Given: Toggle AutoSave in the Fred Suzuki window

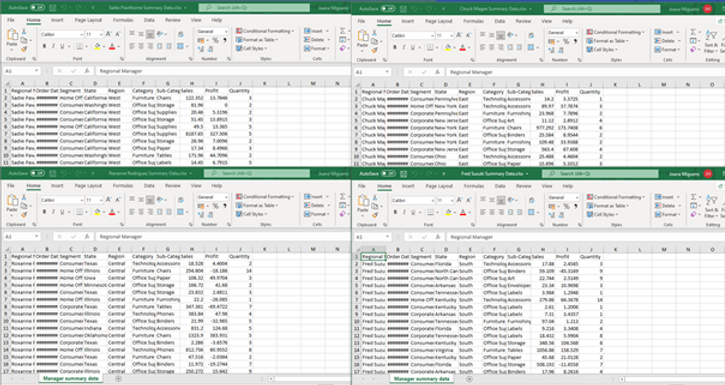Looking at the screenshot, I should click(x=387, y=173).
